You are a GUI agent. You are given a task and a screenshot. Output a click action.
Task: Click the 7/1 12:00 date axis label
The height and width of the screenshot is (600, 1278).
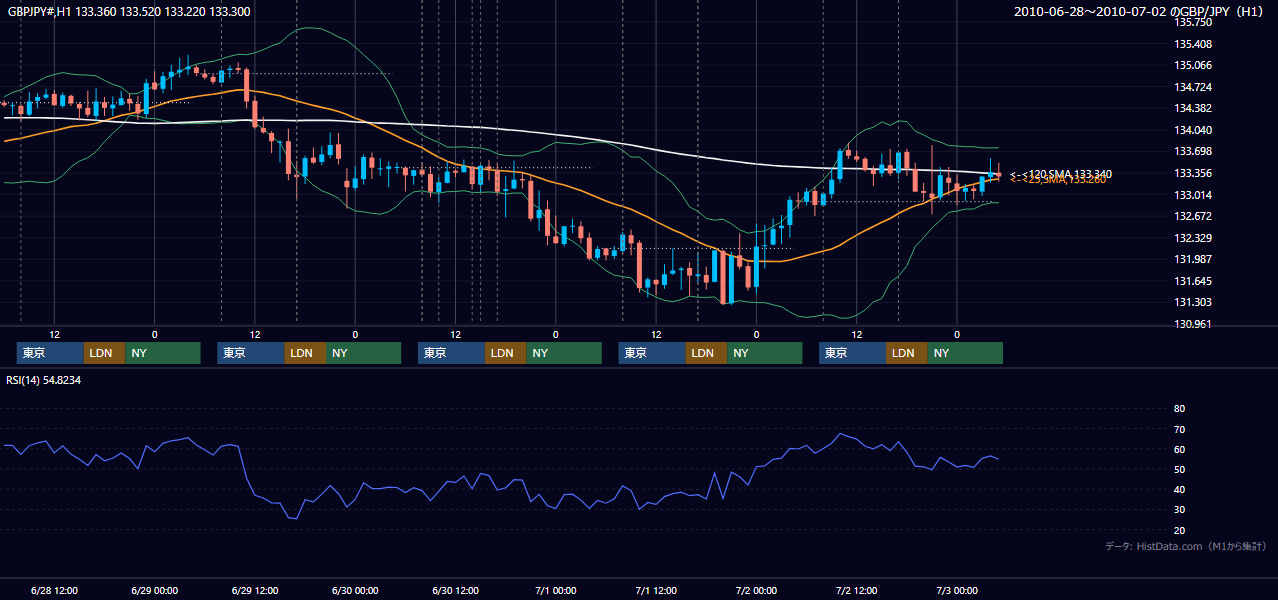click(x=656, y=590)
